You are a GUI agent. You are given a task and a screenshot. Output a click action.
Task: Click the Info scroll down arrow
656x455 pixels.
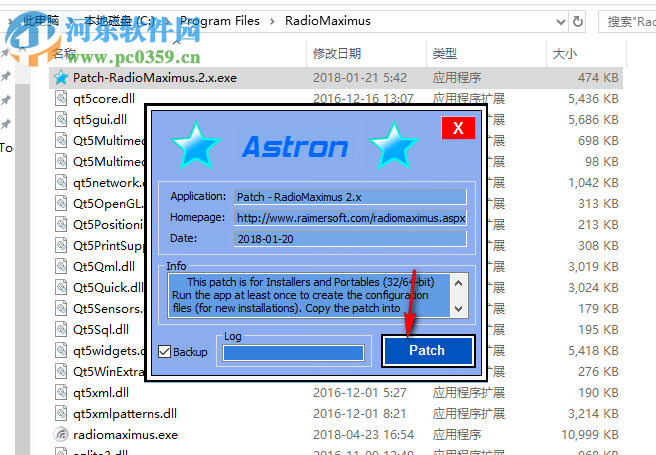tap(459, 309)
